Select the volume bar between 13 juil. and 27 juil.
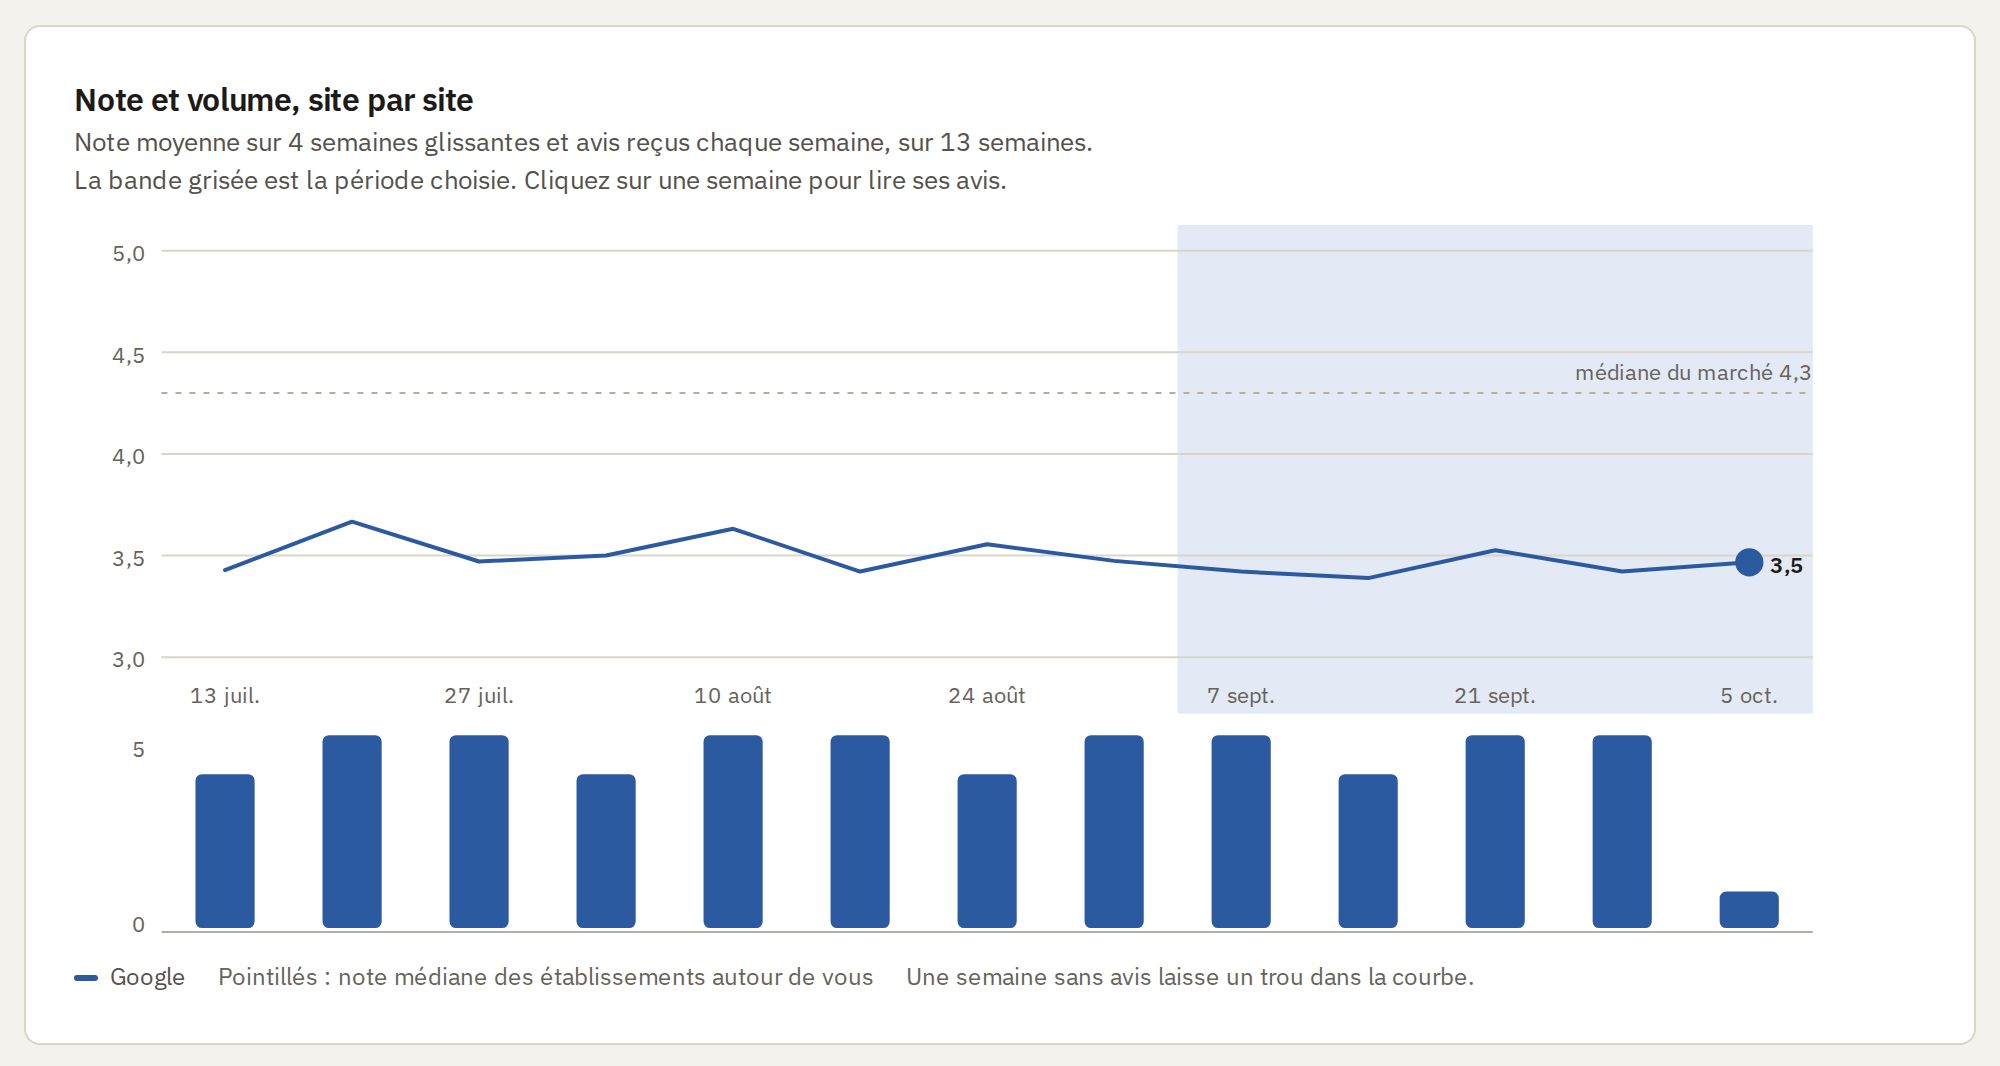Viewport: 2000px width, 1066px height. [x=352, y=832]
